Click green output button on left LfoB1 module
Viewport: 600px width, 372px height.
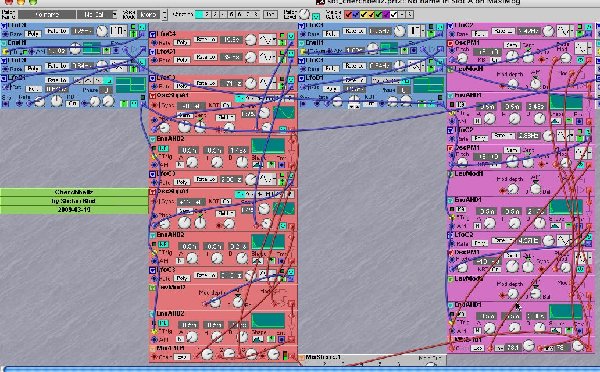tap(124, 104)
